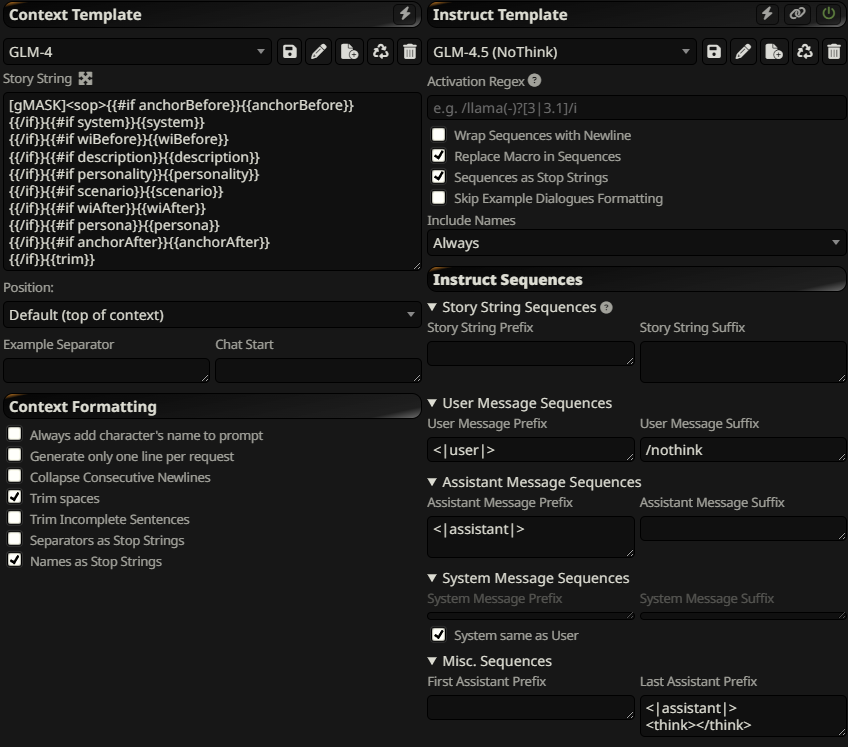Toggle System same as User checkbox

point(438,635)
